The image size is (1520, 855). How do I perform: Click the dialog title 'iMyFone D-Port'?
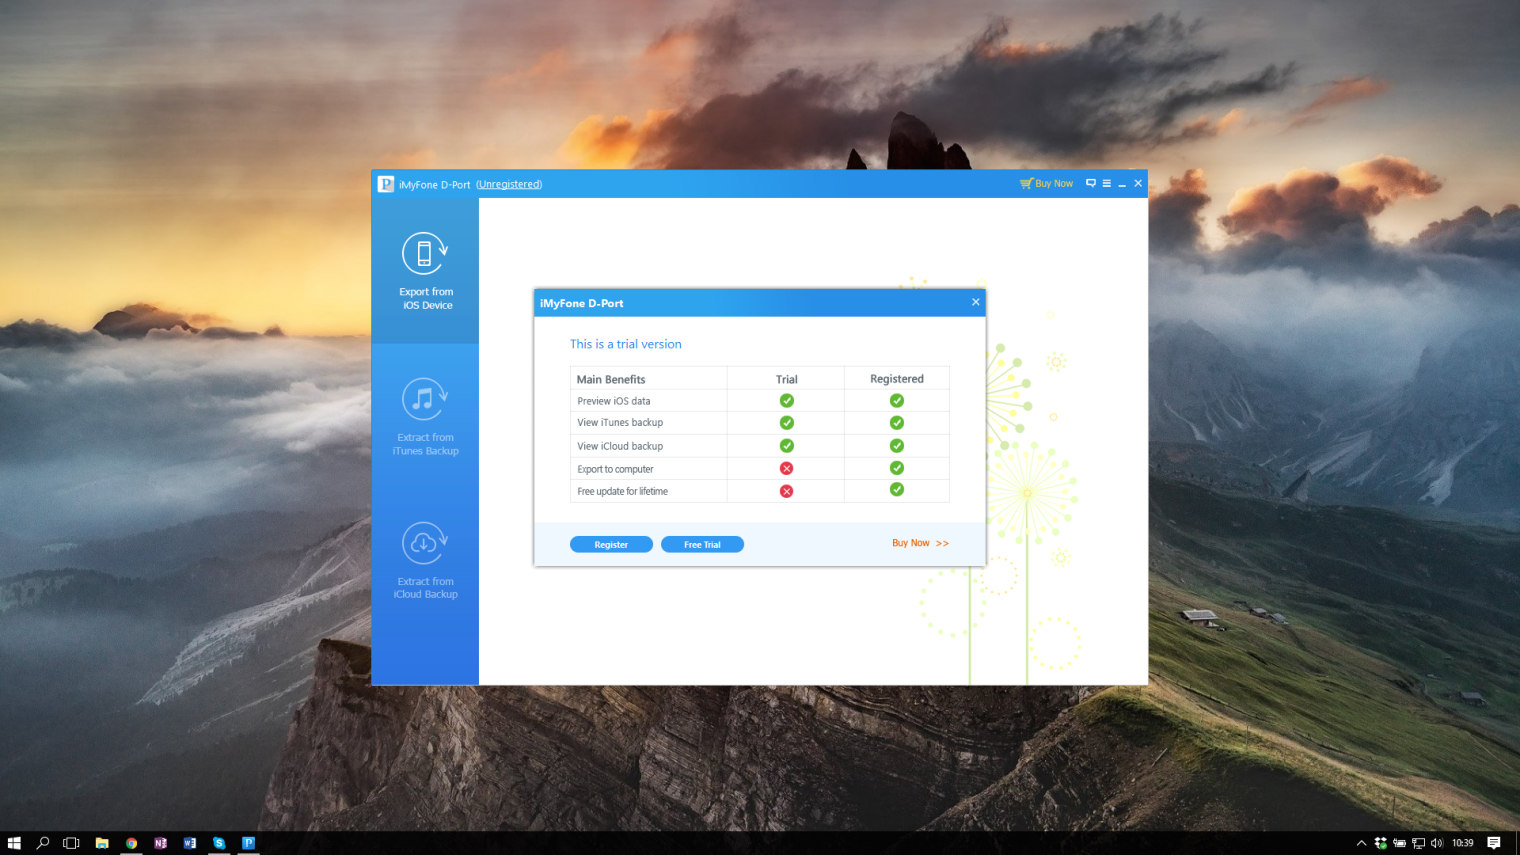[582, 303]
